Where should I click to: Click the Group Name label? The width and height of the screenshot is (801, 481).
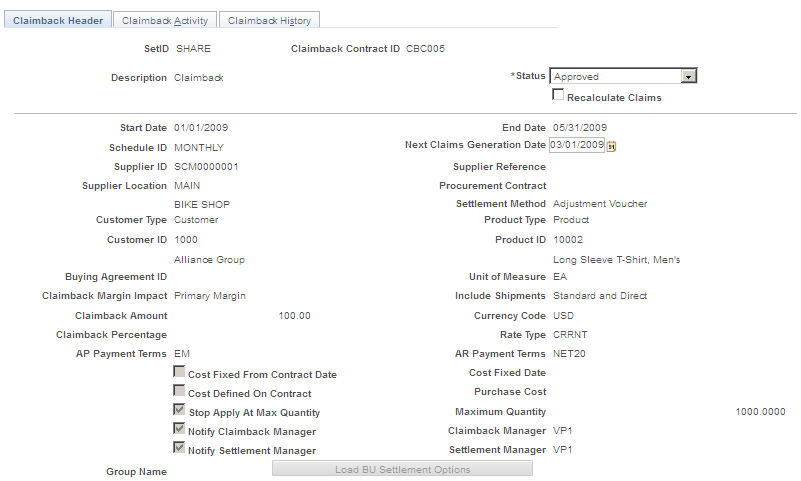pos(136,472)
